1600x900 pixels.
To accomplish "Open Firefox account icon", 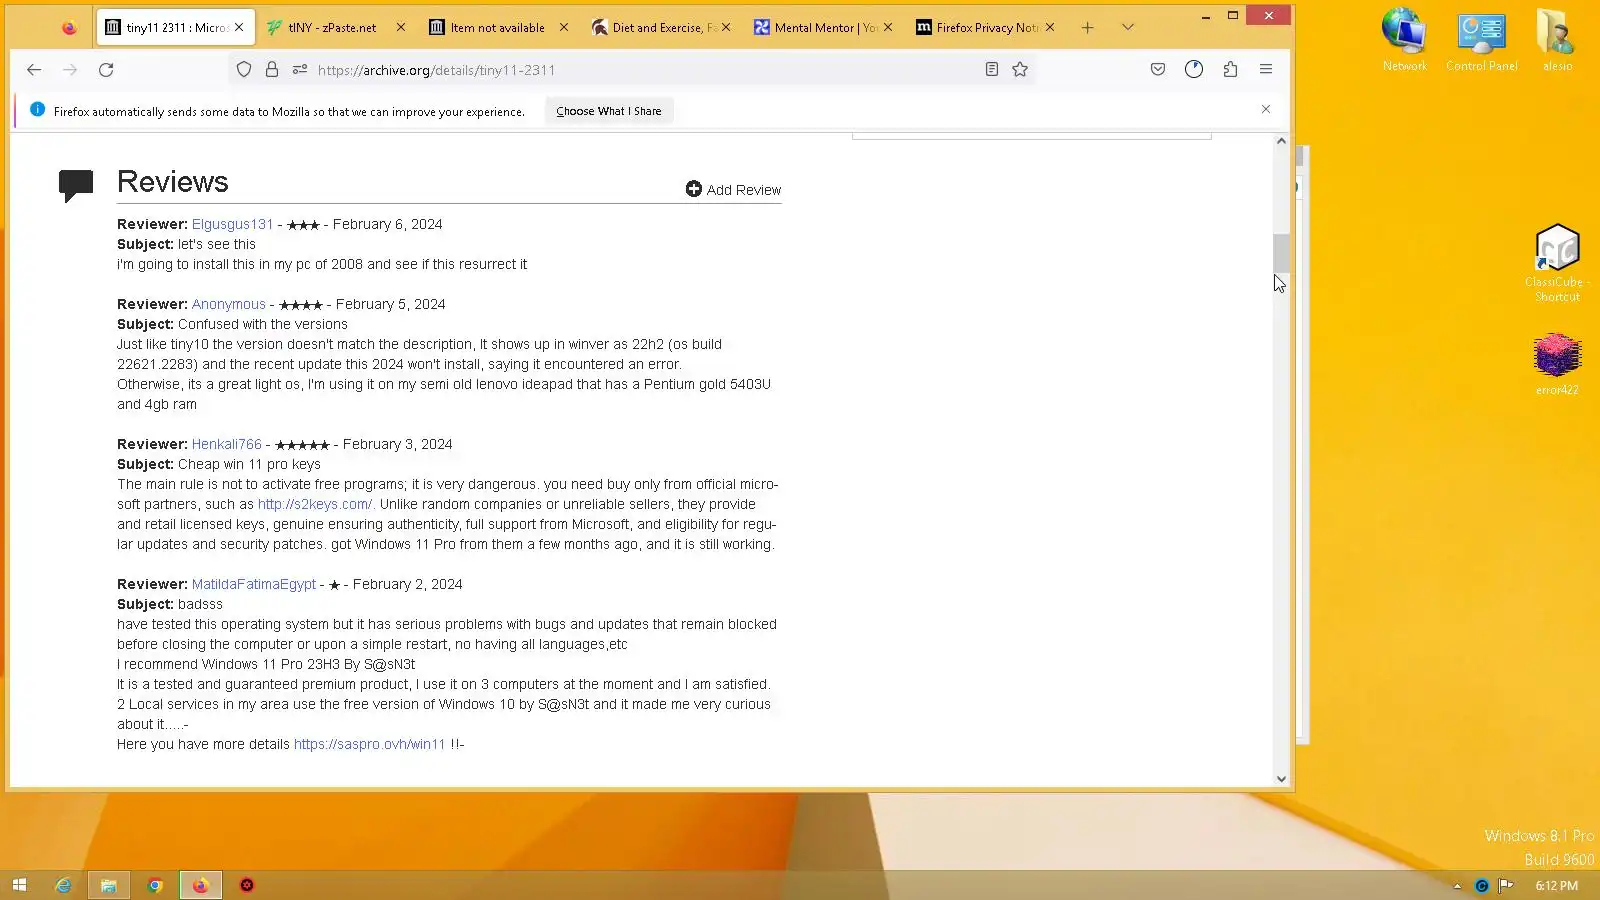I will [1194, 70].
